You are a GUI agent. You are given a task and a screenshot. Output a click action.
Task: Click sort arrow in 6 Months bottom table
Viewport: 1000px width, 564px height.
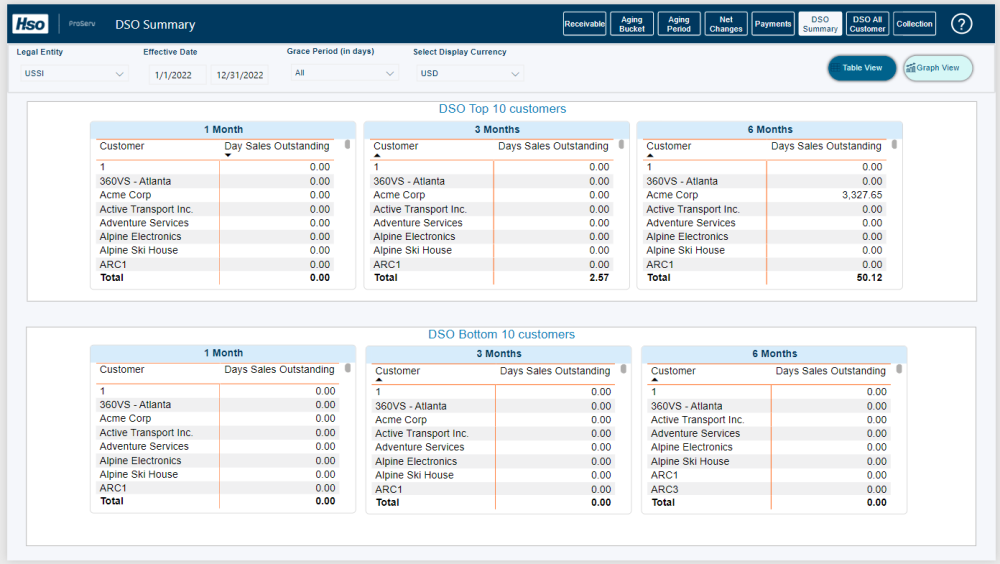click(655, 380)
